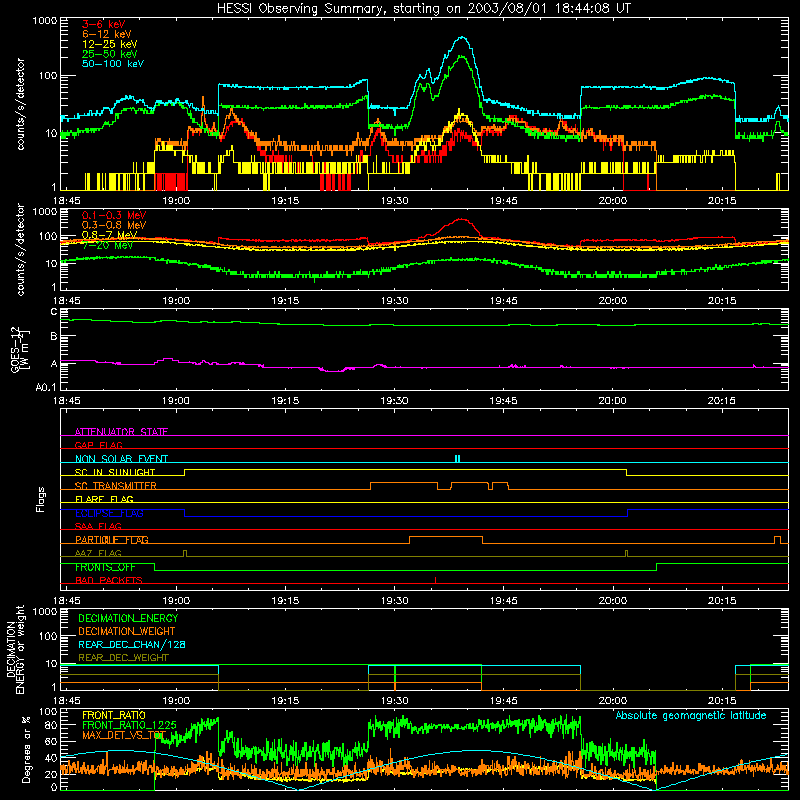
Task: Click the Flags panel axis title
Action: coord(41,499)
